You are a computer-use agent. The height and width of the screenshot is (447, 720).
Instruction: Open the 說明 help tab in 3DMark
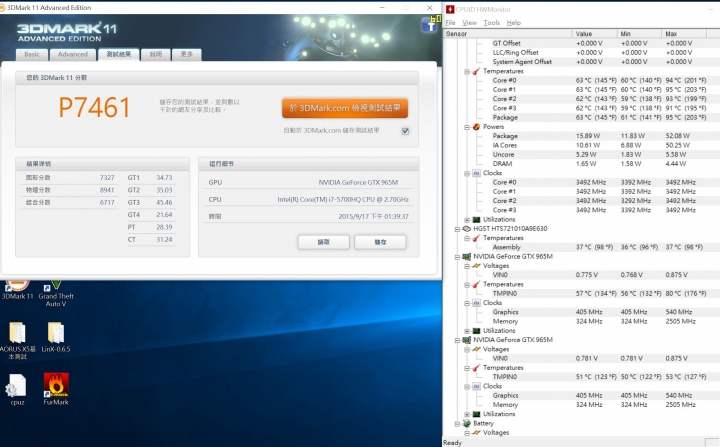[156, 54]
